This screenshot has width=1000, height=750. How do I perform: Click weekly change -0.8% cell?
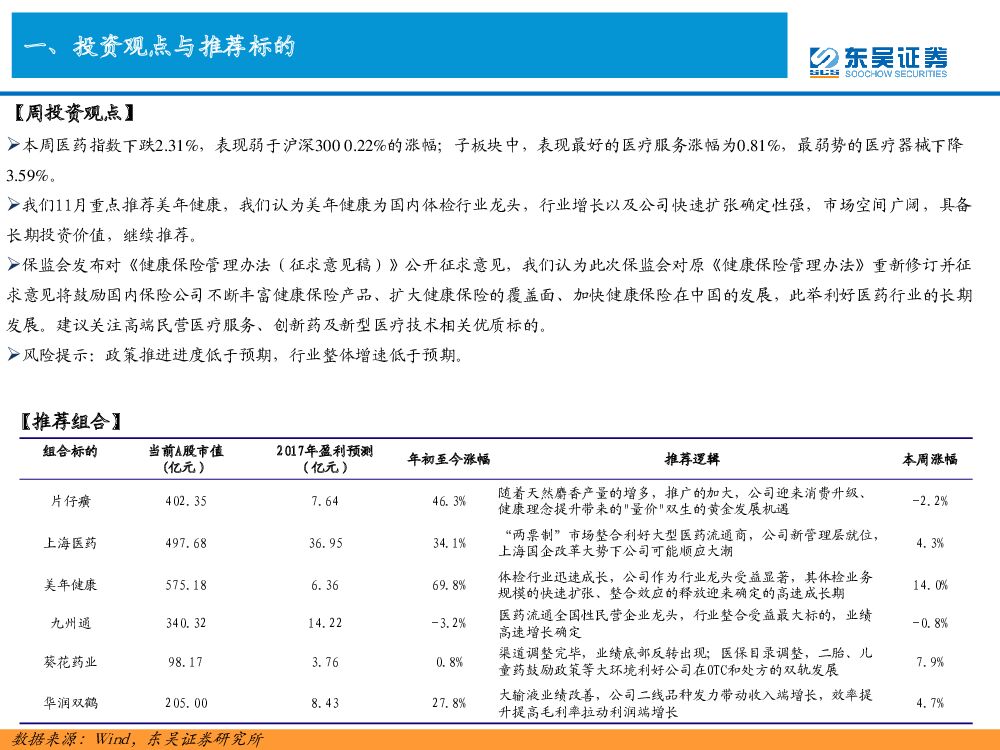coord(930,623)
